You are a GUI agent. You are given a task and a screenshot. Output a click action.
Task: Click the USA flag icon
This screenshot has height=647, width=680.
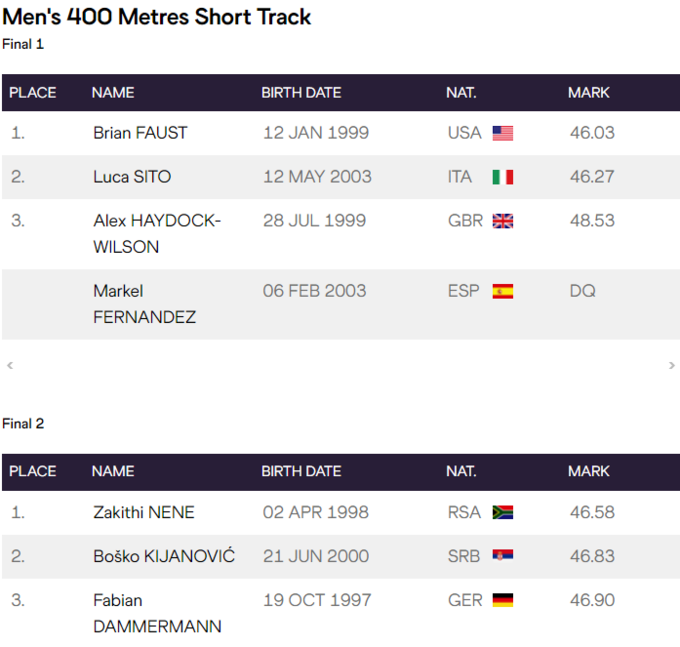502,133
